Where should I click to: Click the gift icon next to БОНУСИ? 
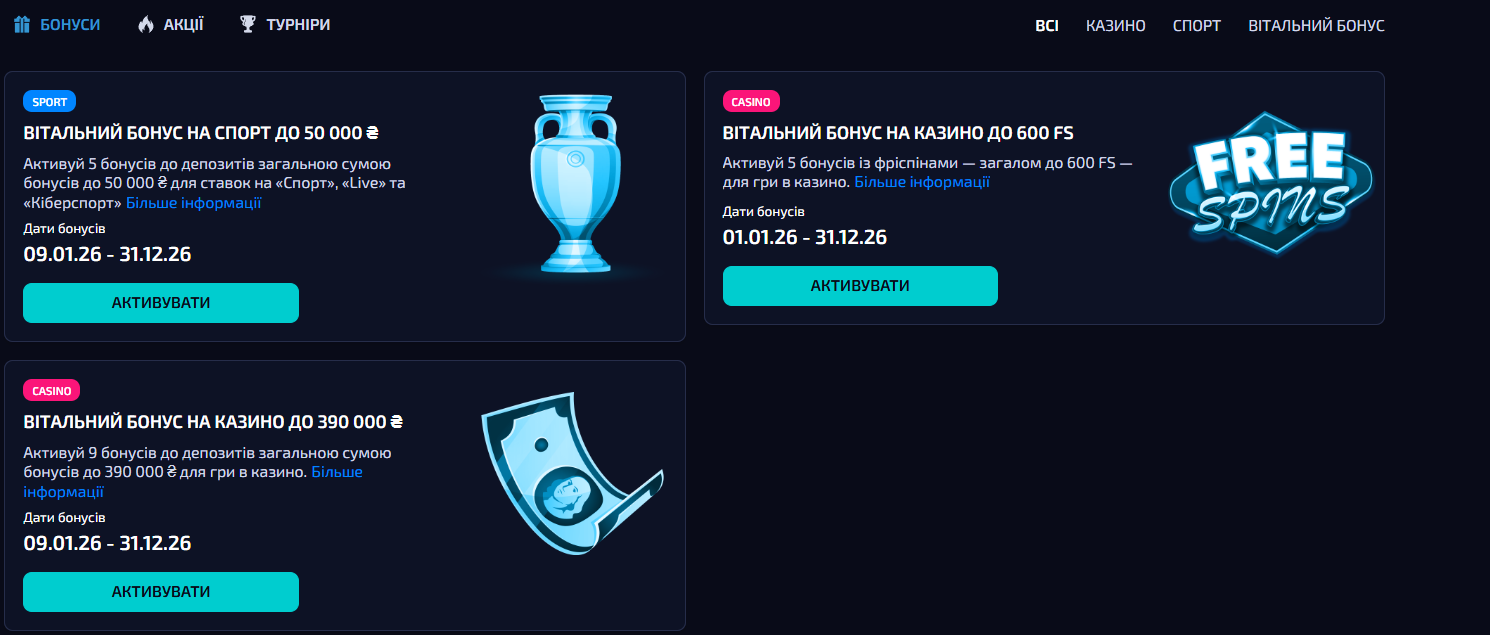pos(22,23)
